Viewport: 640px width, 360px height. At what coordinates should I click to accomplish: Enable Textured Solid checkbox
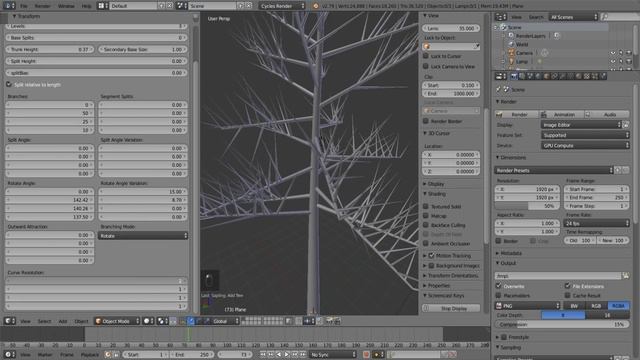tap(426, 207)
